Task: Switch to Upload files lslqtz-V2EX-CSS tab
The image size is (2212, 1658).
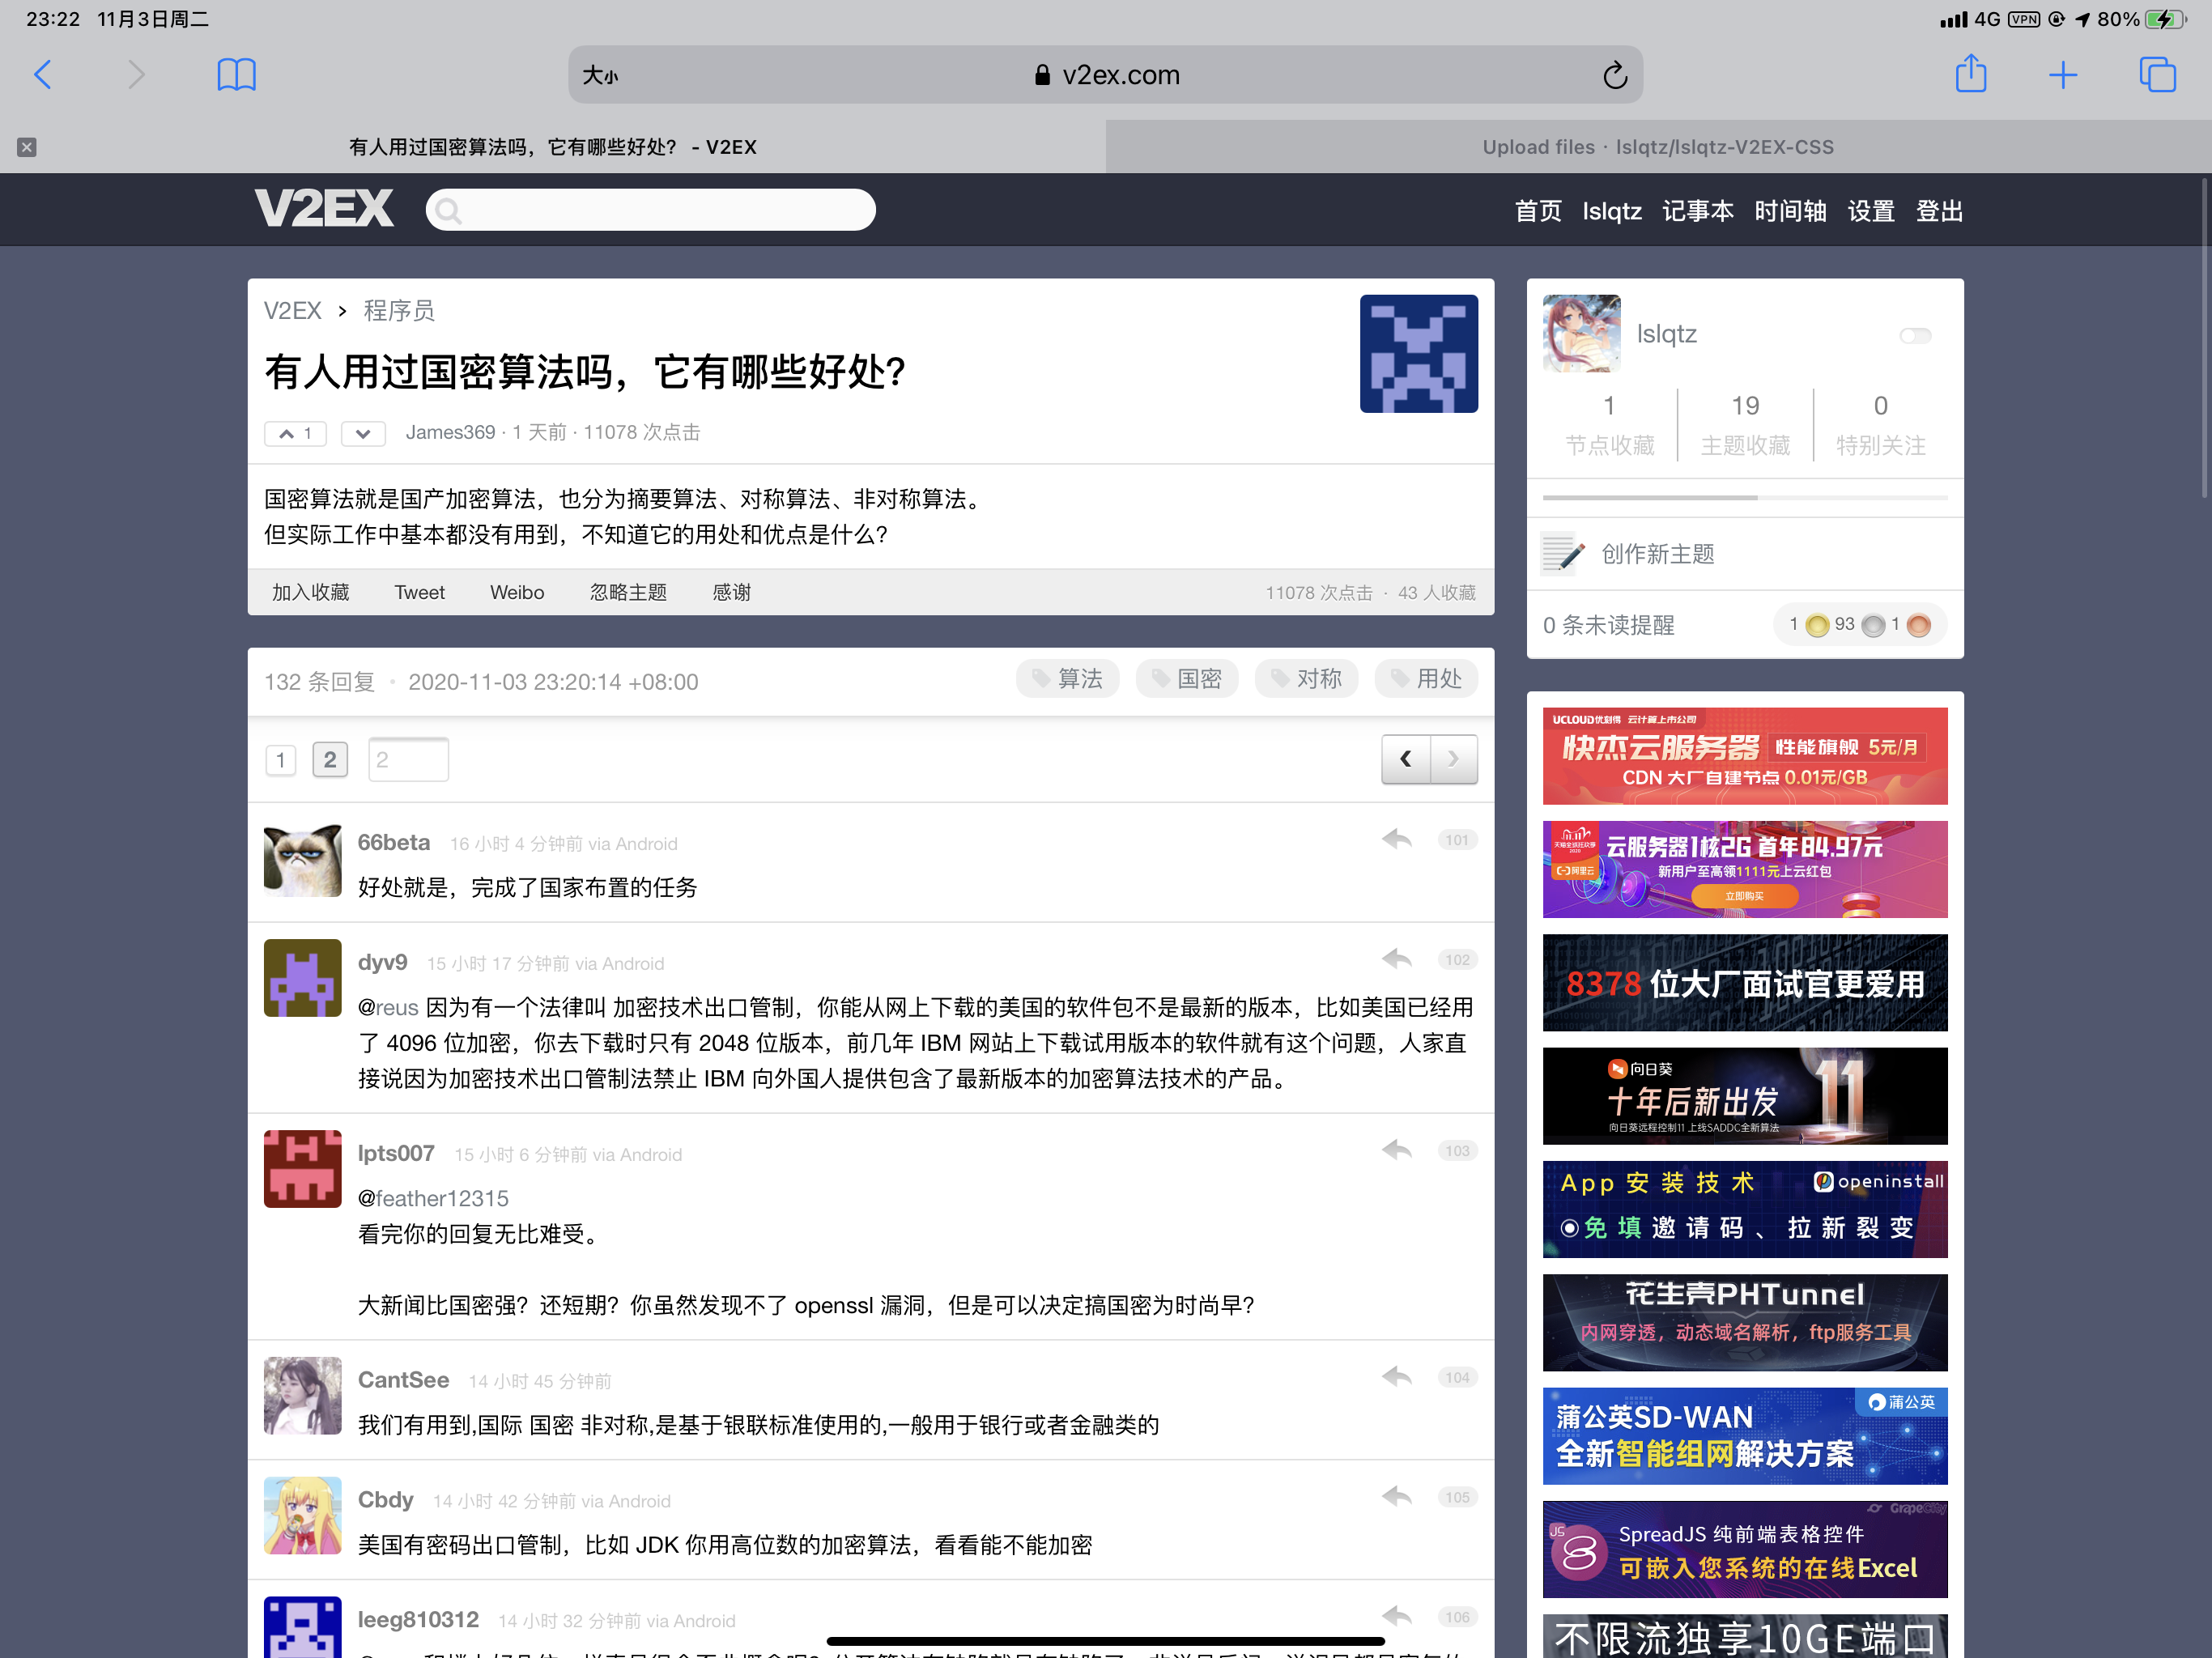Action: click(x=1657, y=147)
